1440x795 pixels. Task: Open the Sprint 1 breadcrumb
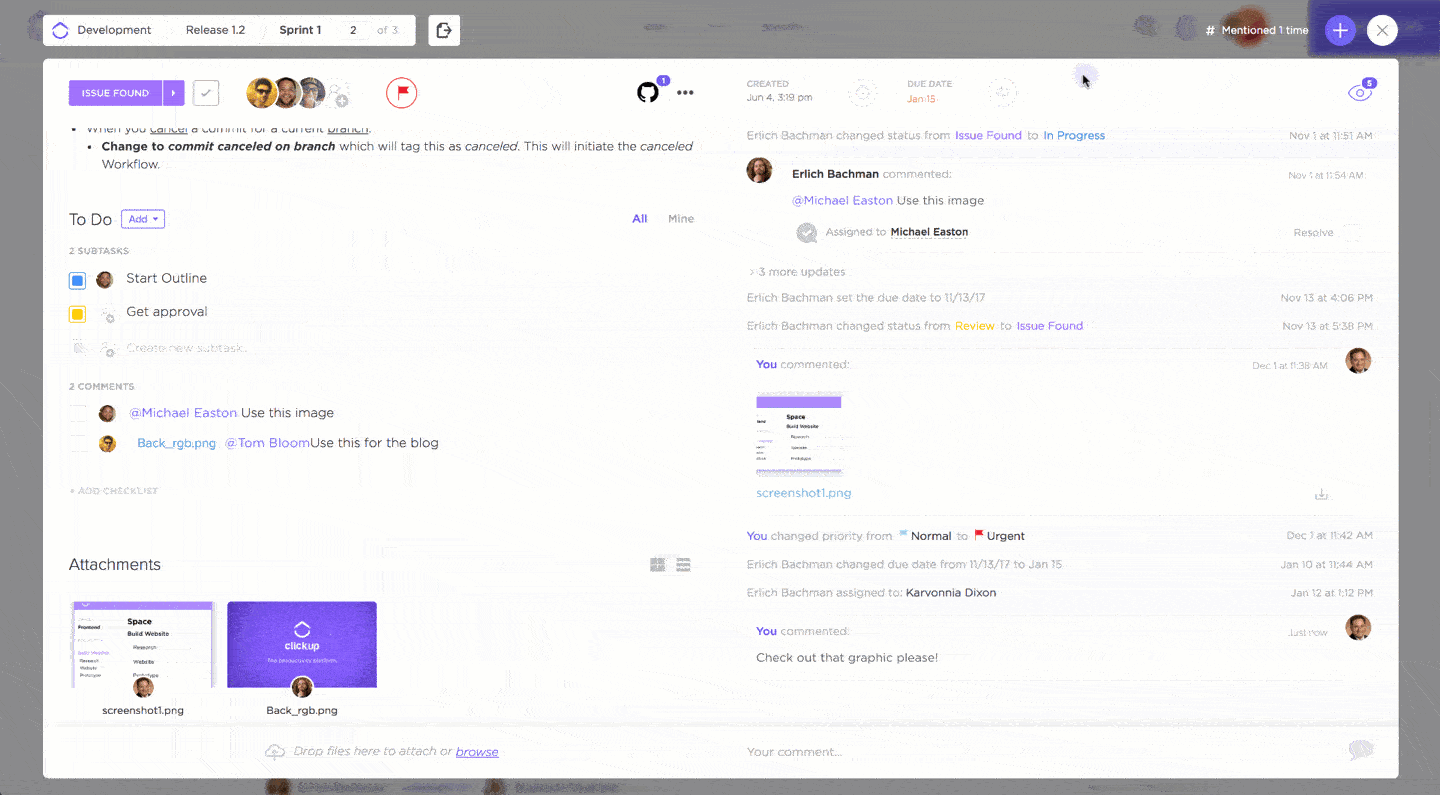[300, 30]
